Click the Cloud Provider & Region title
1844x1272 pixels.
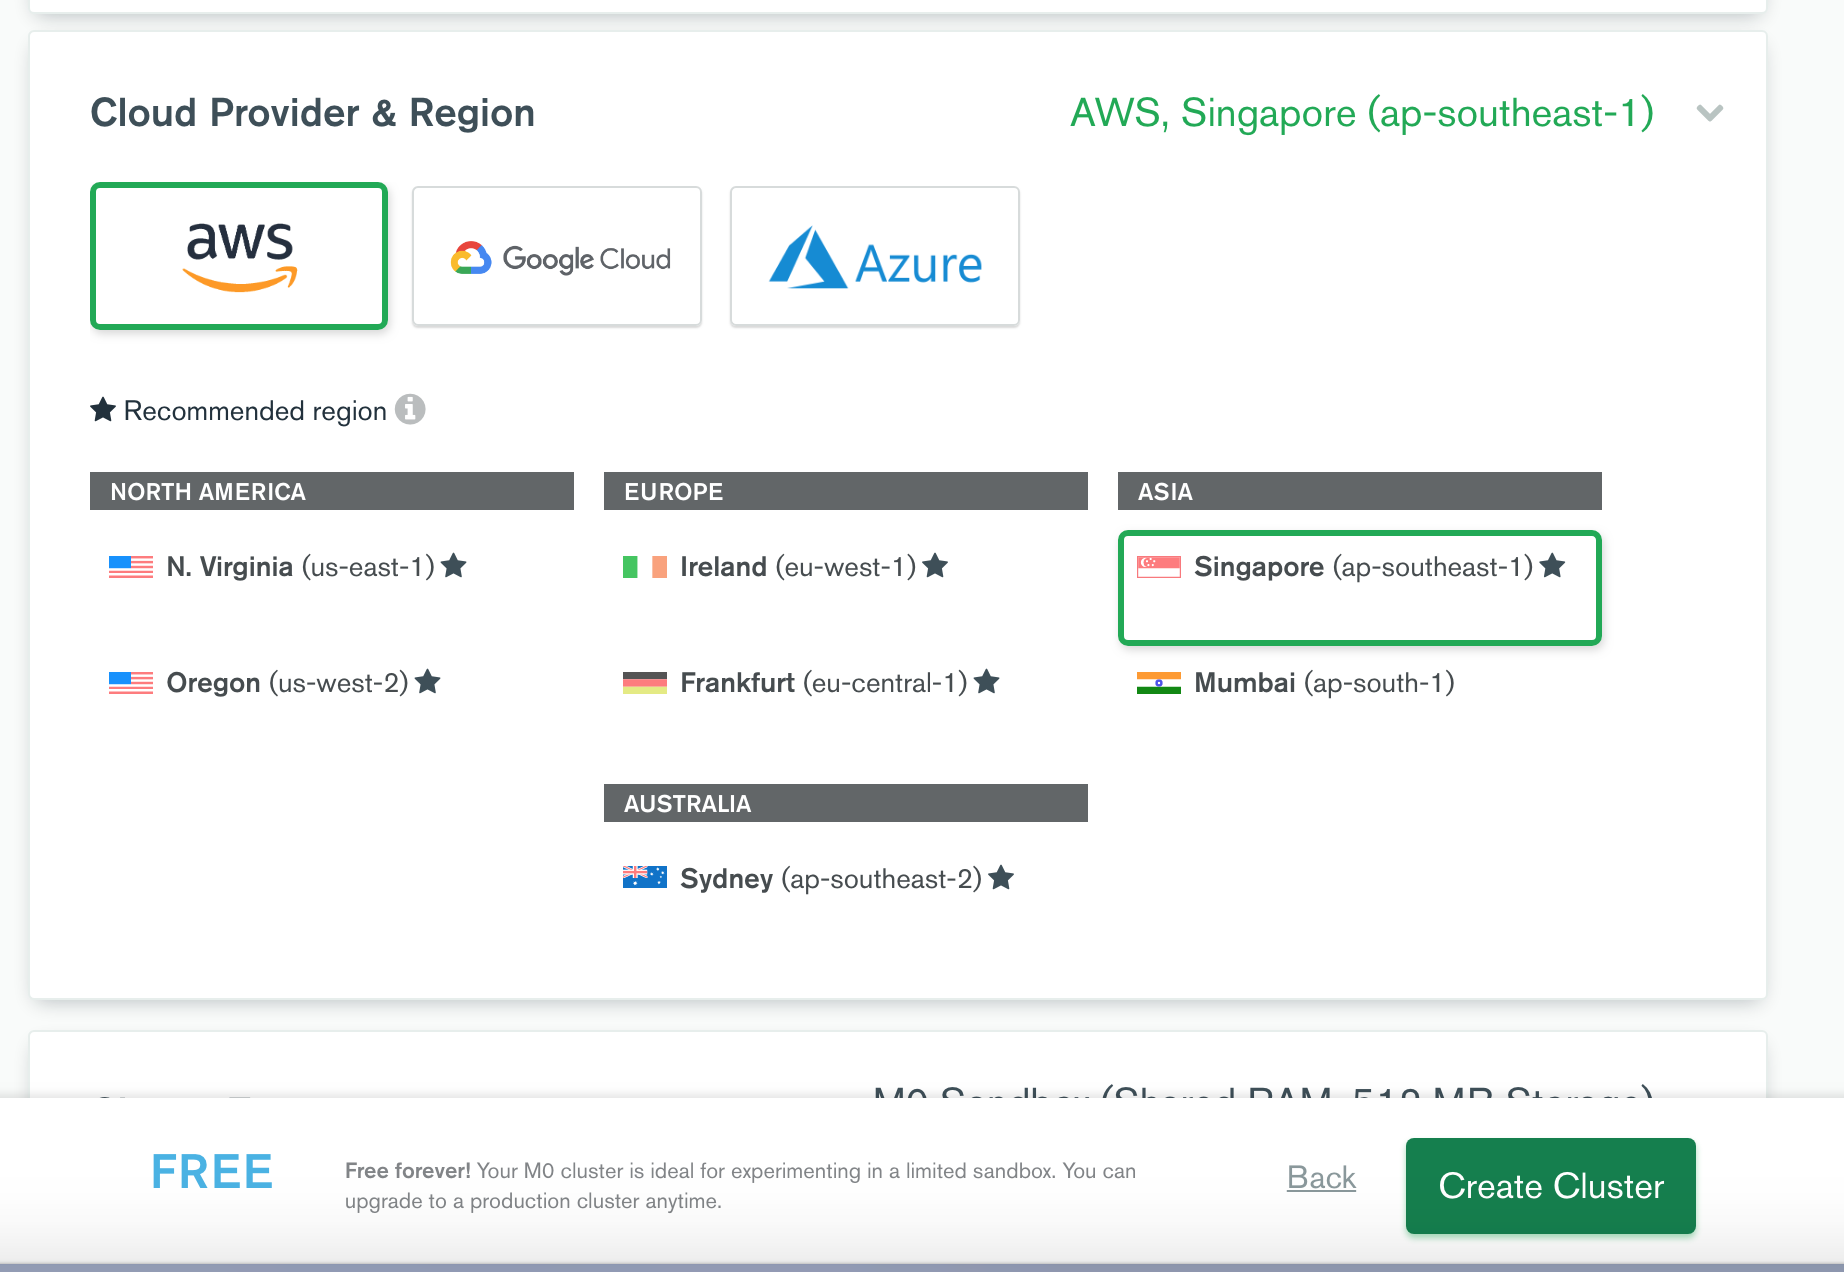313,113
